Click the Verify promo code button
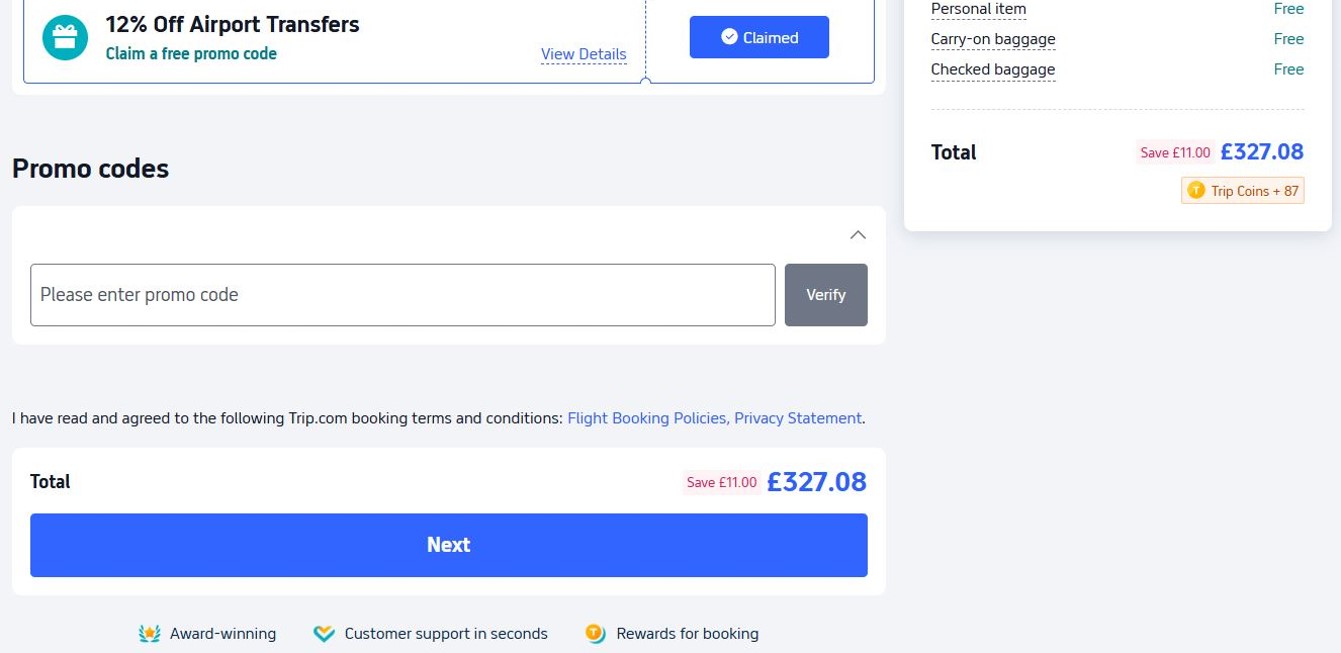Screen dimensions: 1341x653 coord(825,295)
